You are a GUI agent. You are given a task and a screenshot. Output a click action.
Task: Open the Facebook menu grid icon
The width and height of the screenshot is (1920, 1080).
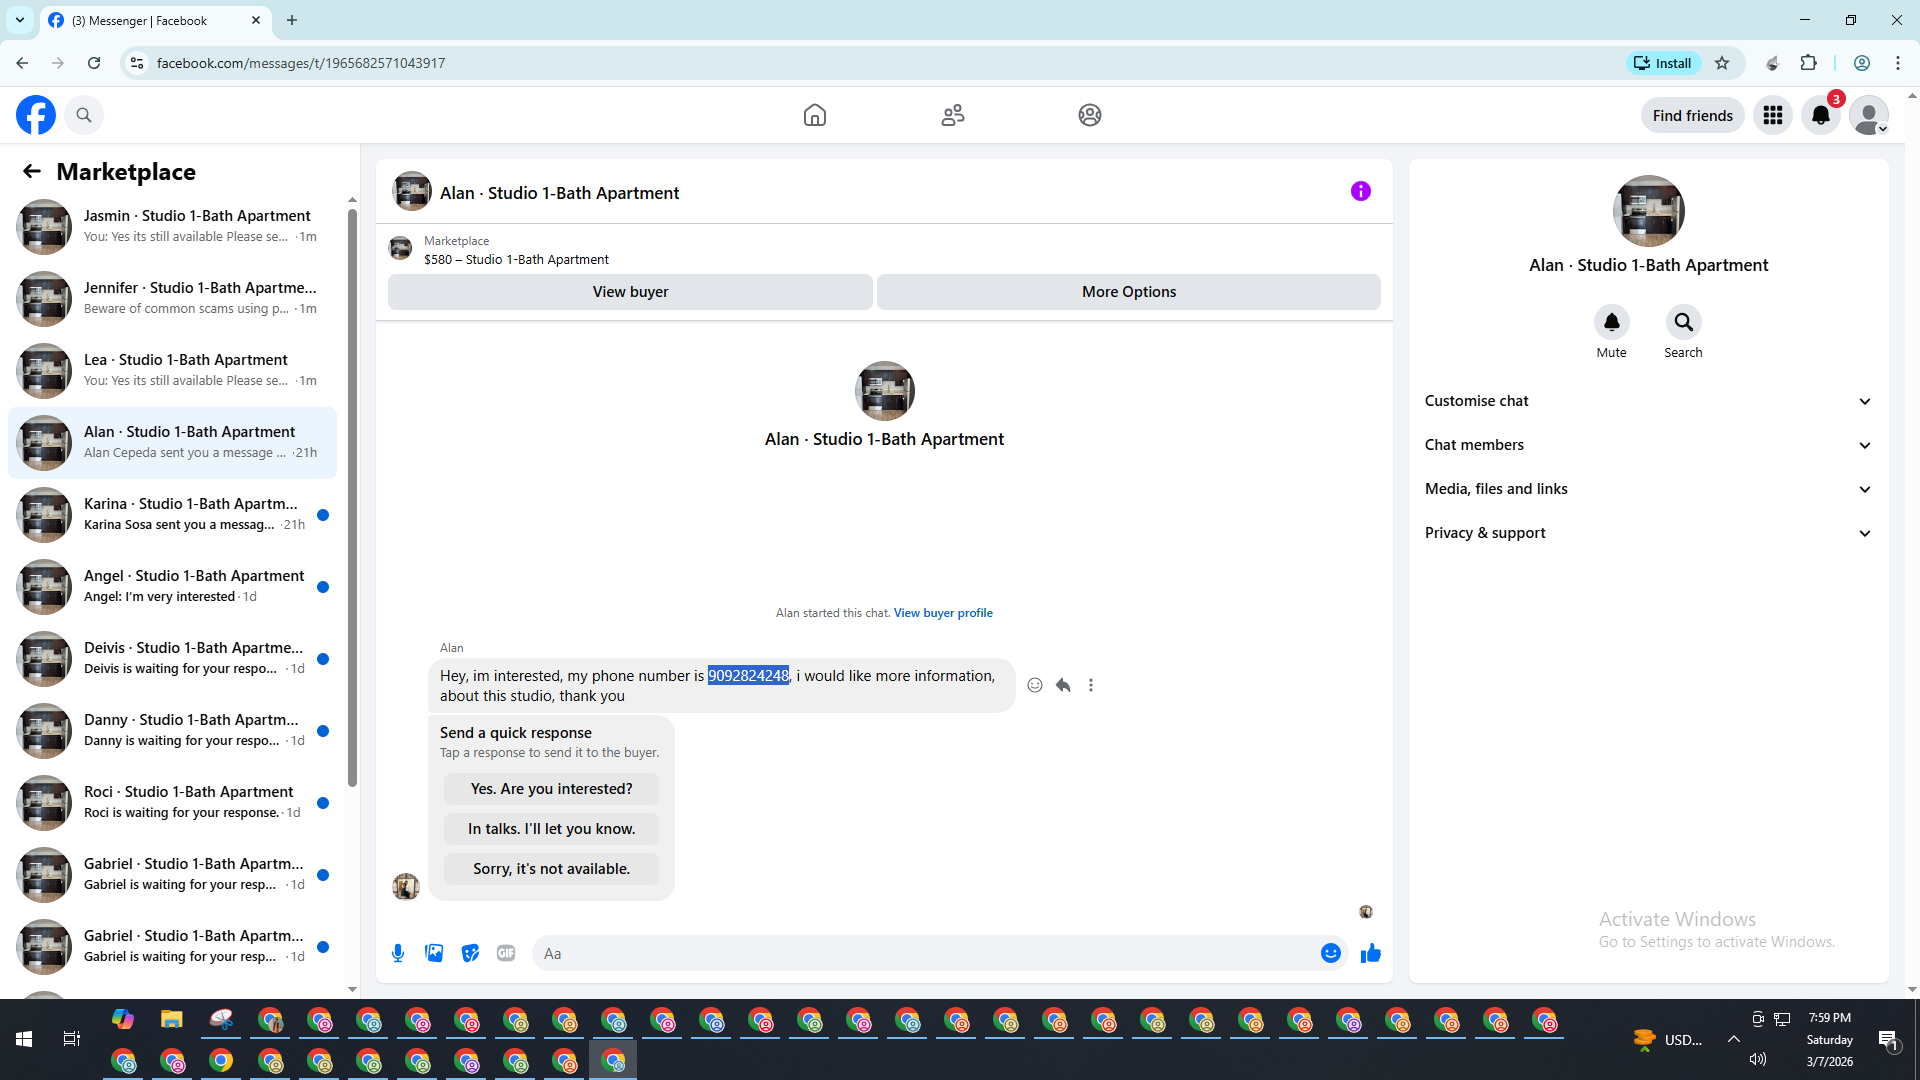tap(1773, 115)
